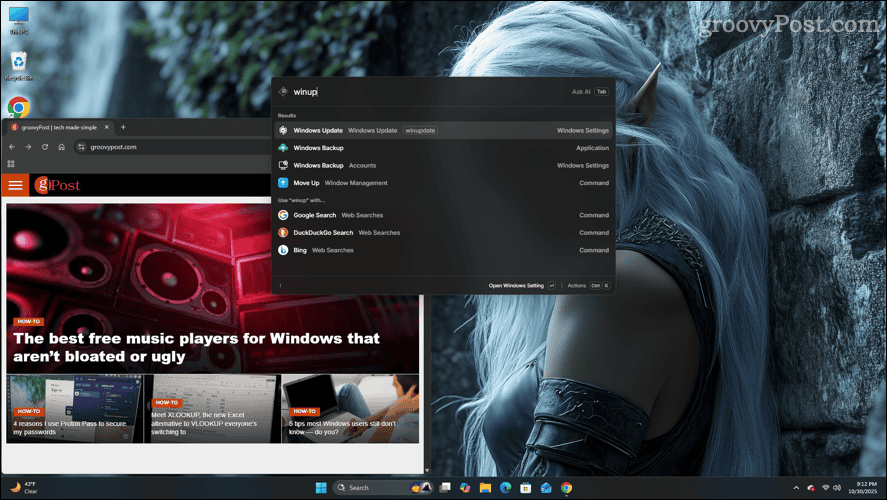The width and height of the screenshot is (887, 500).
Task: Click the Chrome home button
Action: [62, 147]
